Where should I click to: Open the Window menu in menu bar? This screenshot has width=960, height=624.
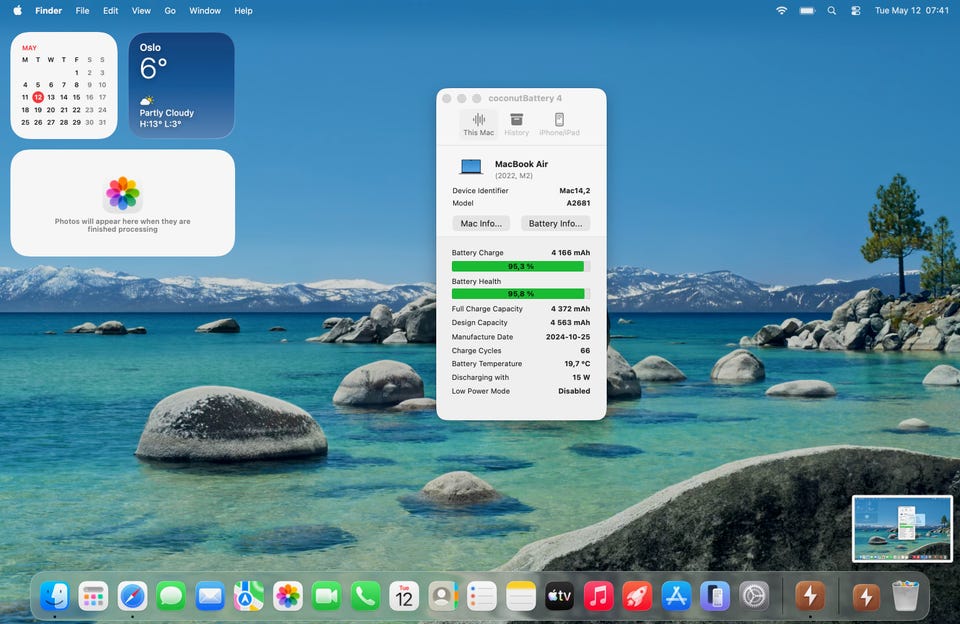[x=204, y=10]
